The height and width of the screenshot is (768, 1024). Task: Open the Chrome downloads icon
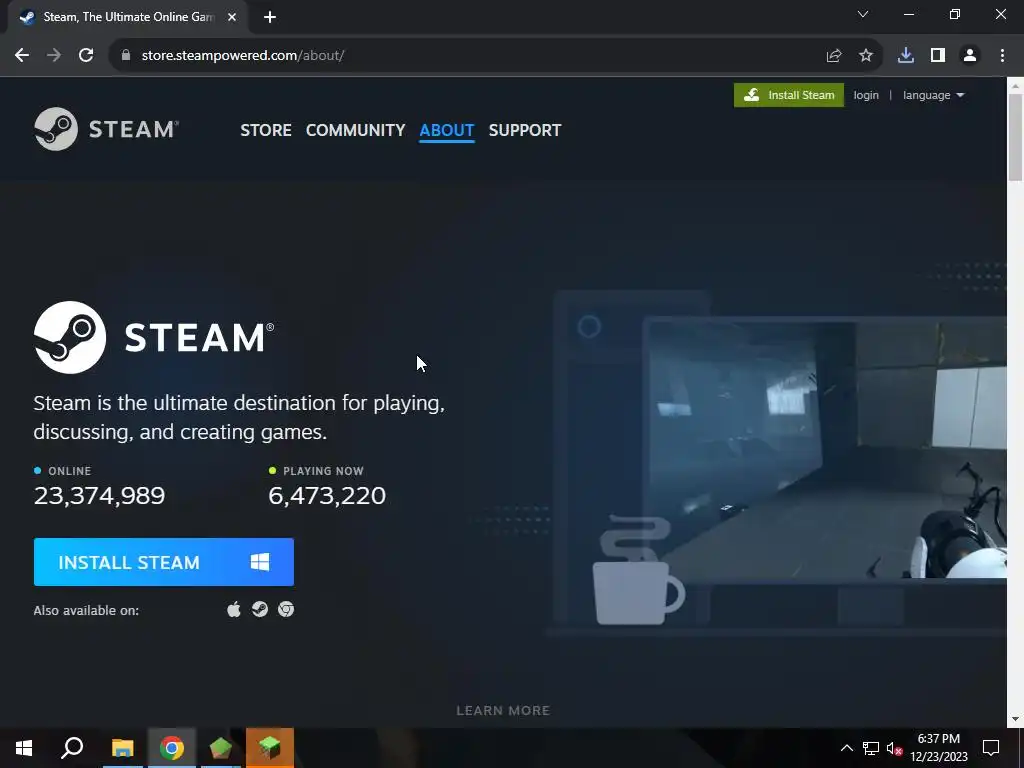coord(906,56)
